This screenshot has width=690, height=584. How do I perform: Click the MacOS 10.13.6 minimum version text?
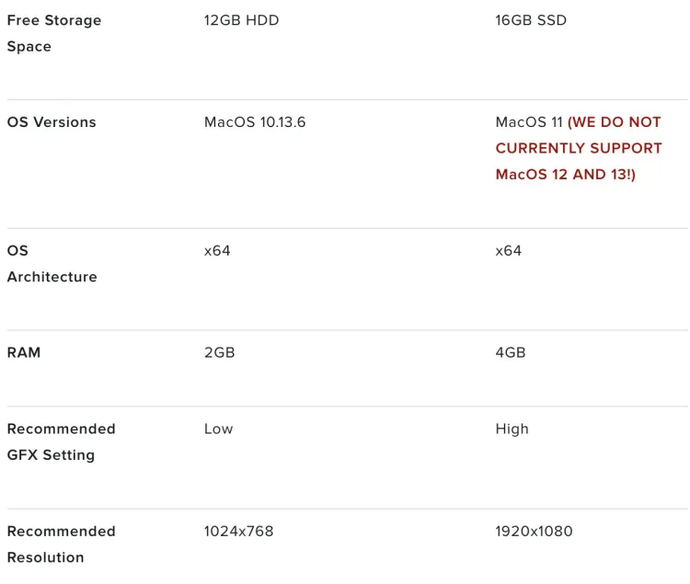pyautogui.click(x=254, y=122)
